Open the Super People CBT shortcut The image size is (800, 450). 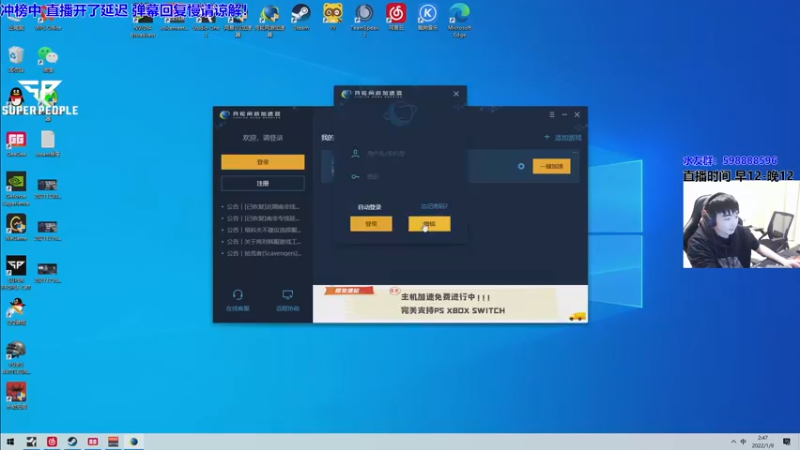(x=16, y=273)
